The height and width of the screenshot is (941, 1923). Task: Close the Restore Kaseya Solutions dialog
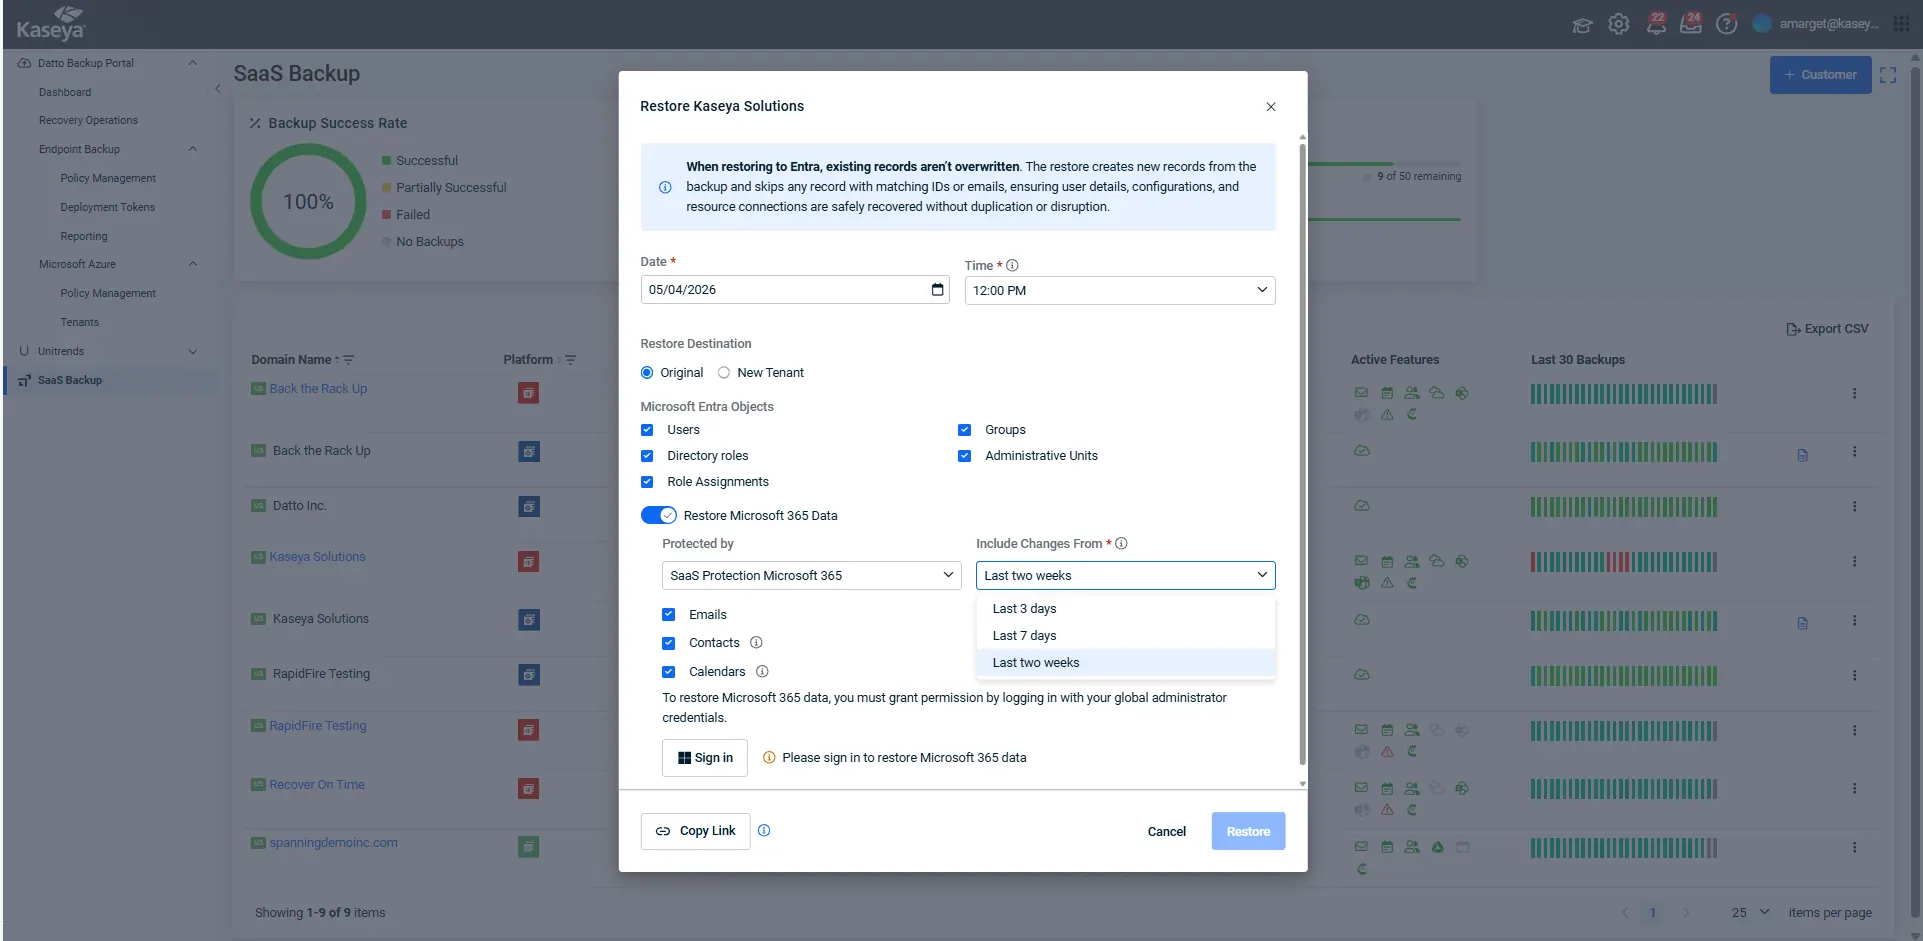pyautogui.click(x=1271, y=107)
